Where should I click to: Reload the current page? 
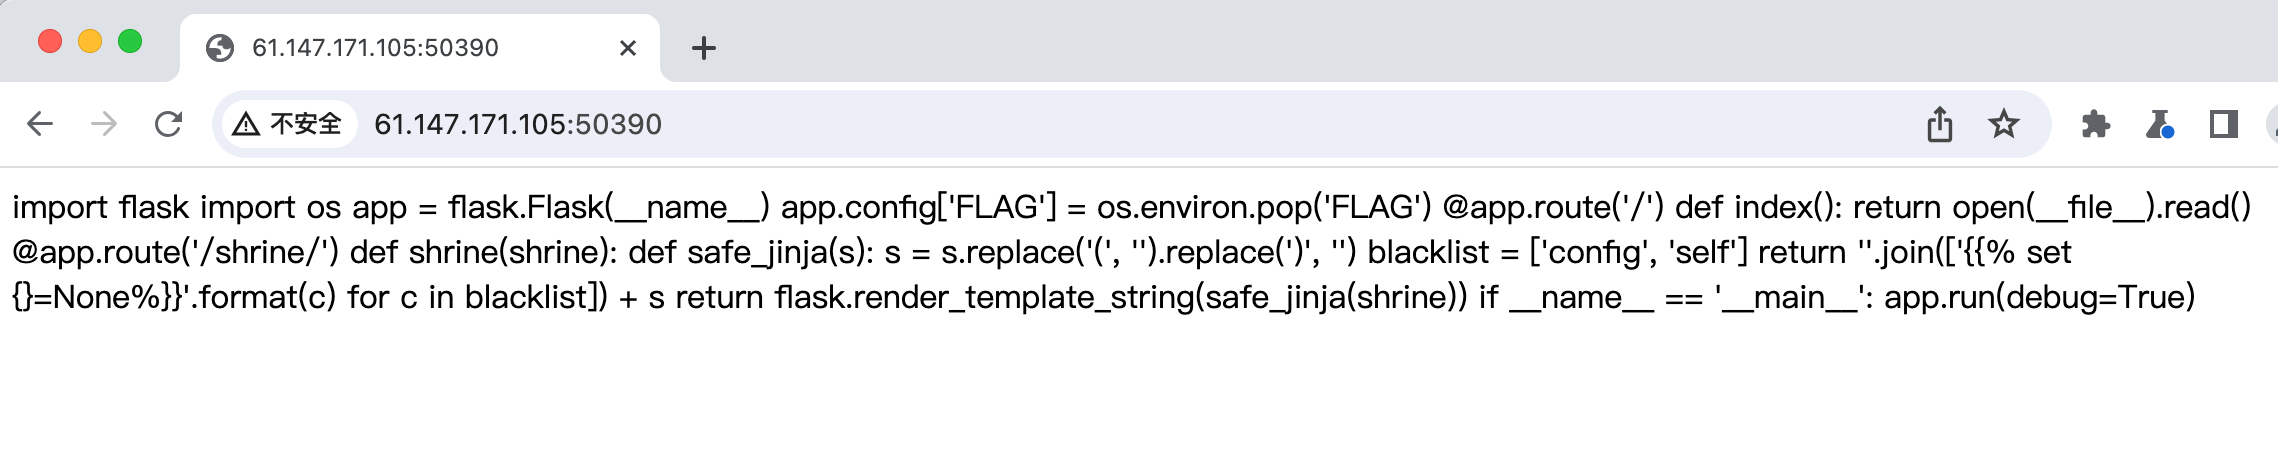[168, 124]
